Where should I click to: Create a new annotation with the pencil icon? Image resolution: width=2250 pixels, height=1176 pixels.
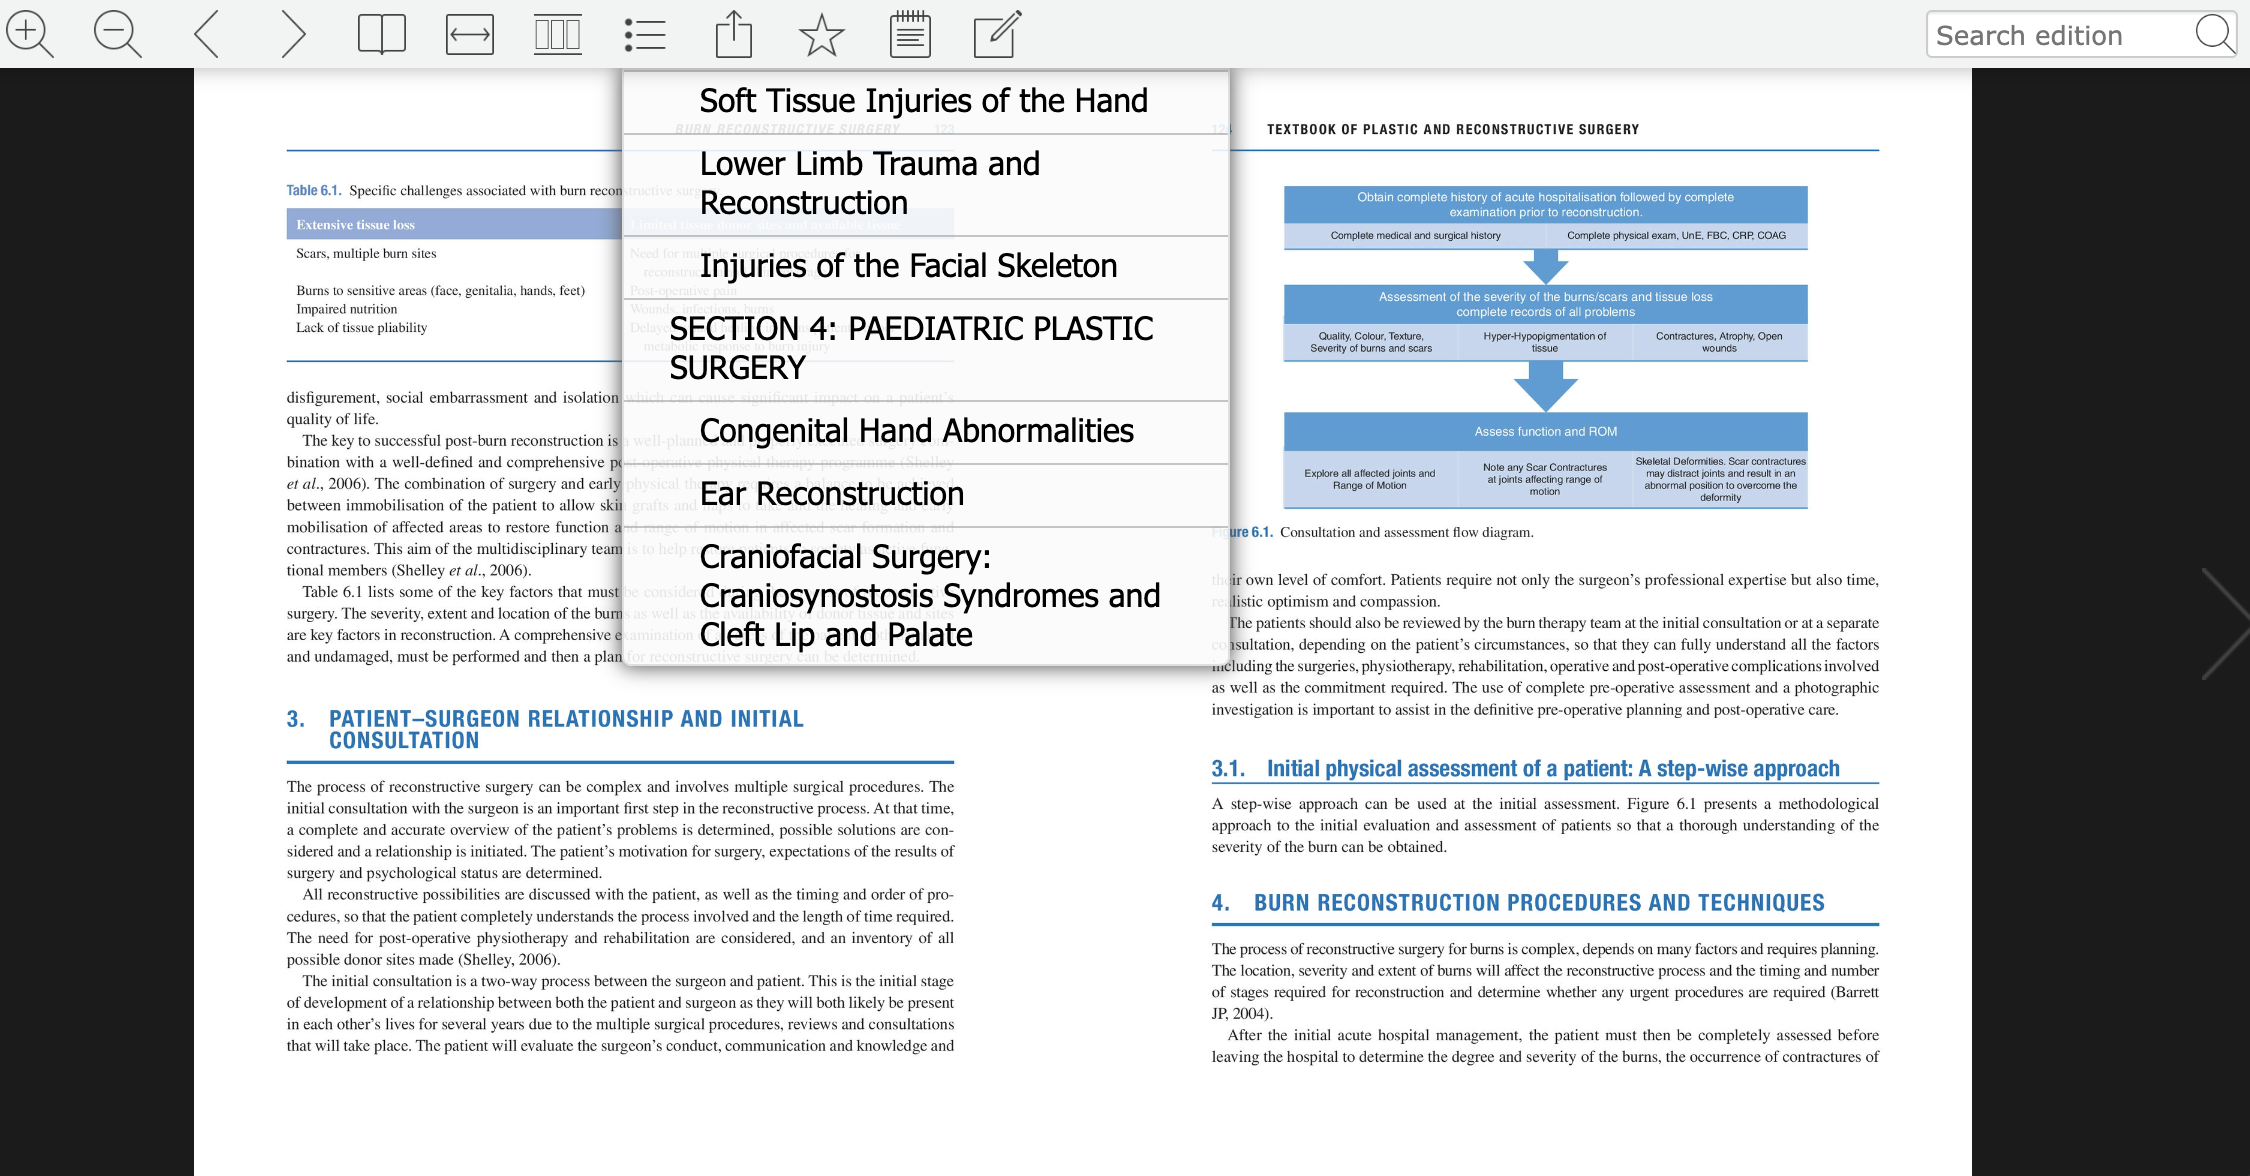coord(998,34)
